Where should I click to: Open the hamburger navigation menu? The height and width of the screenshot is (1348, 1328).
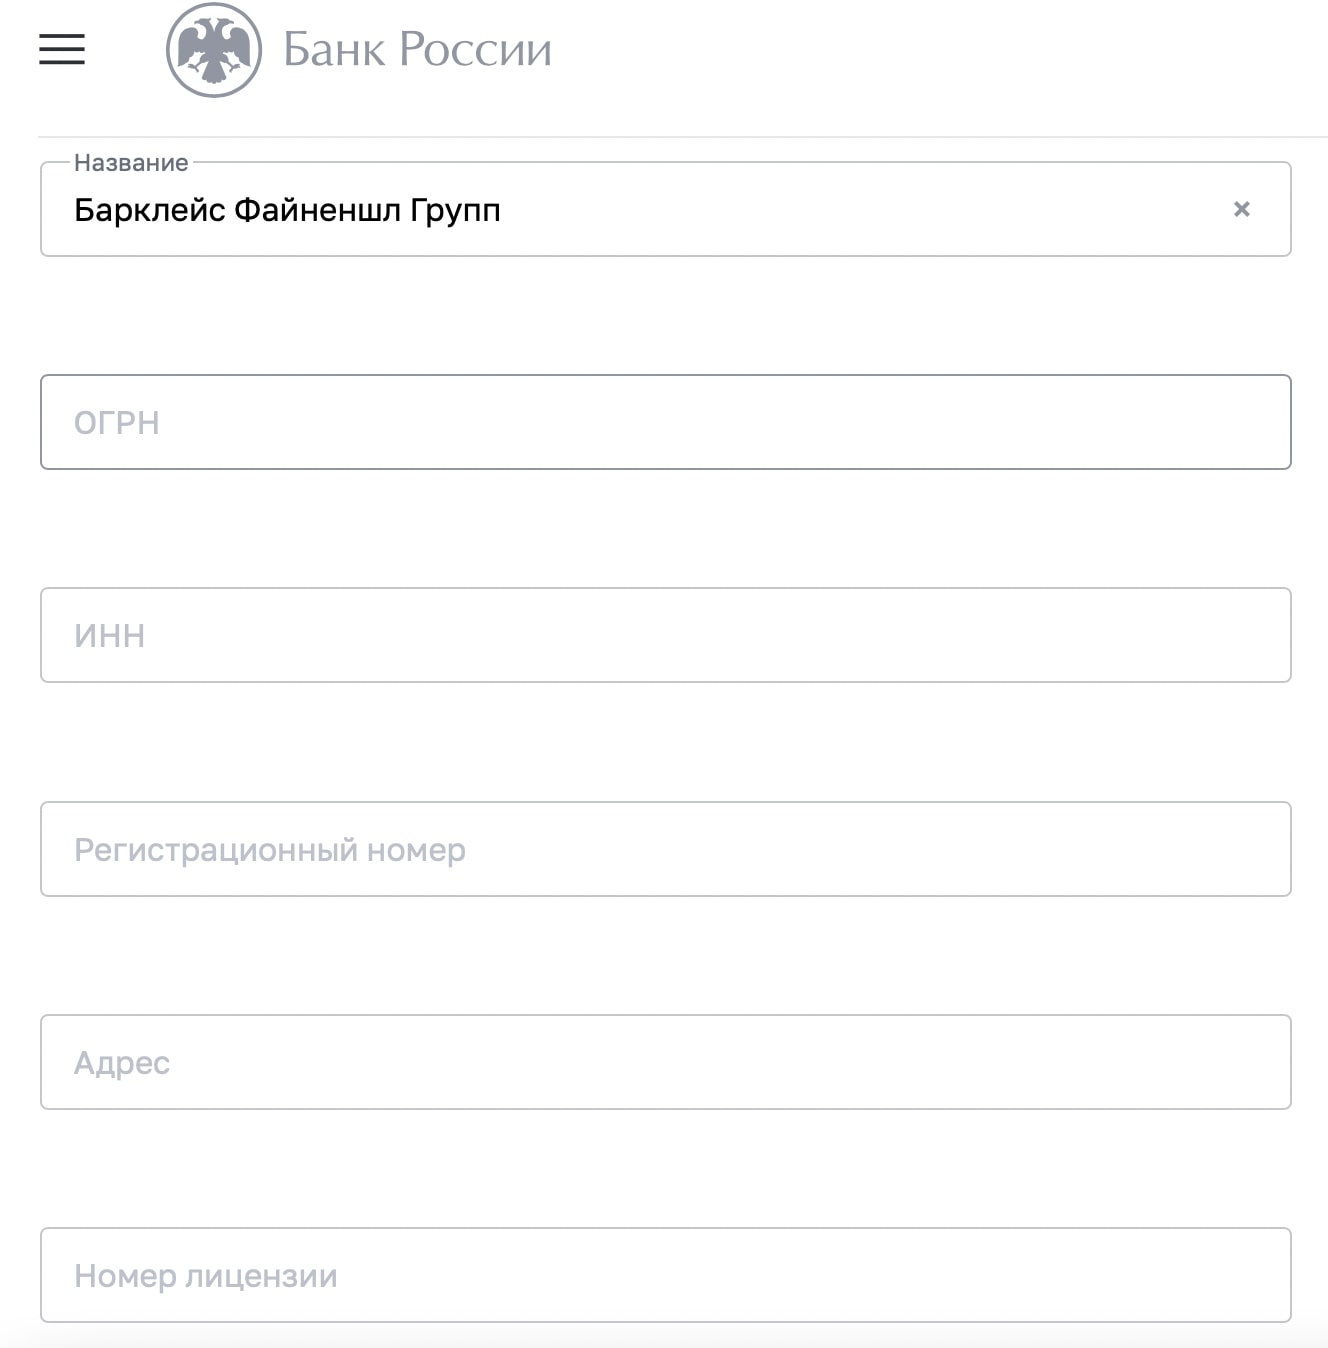tap(62, 49)
